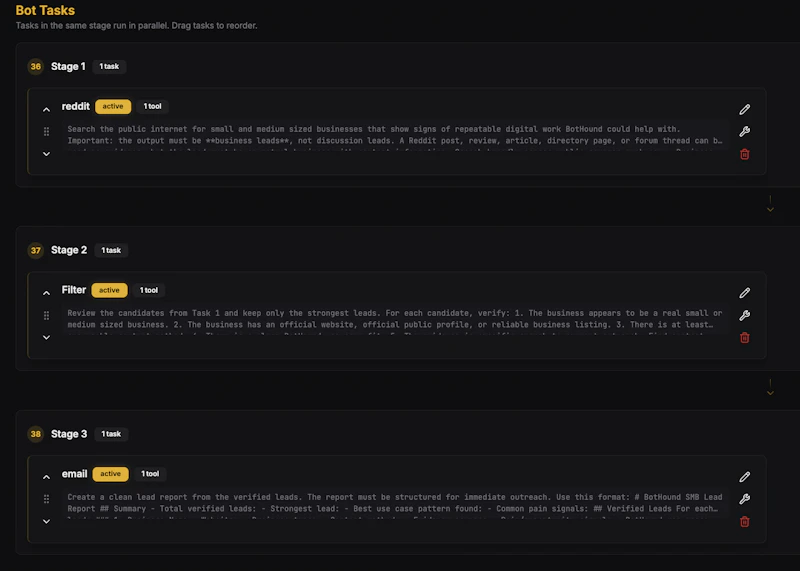The height and width of the screenshot is (571, 800).
Task: Move email task up with chevron
Action: click(46, 477)
